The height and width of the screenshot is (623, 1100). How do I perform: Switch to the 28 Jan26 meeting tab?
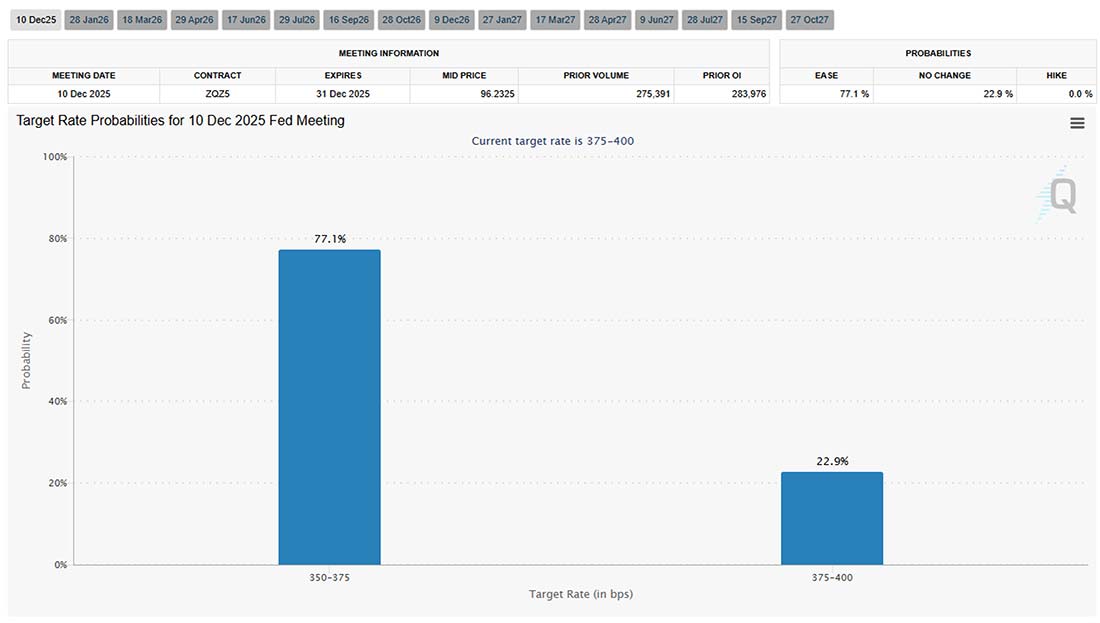click(x=88, y=18)
